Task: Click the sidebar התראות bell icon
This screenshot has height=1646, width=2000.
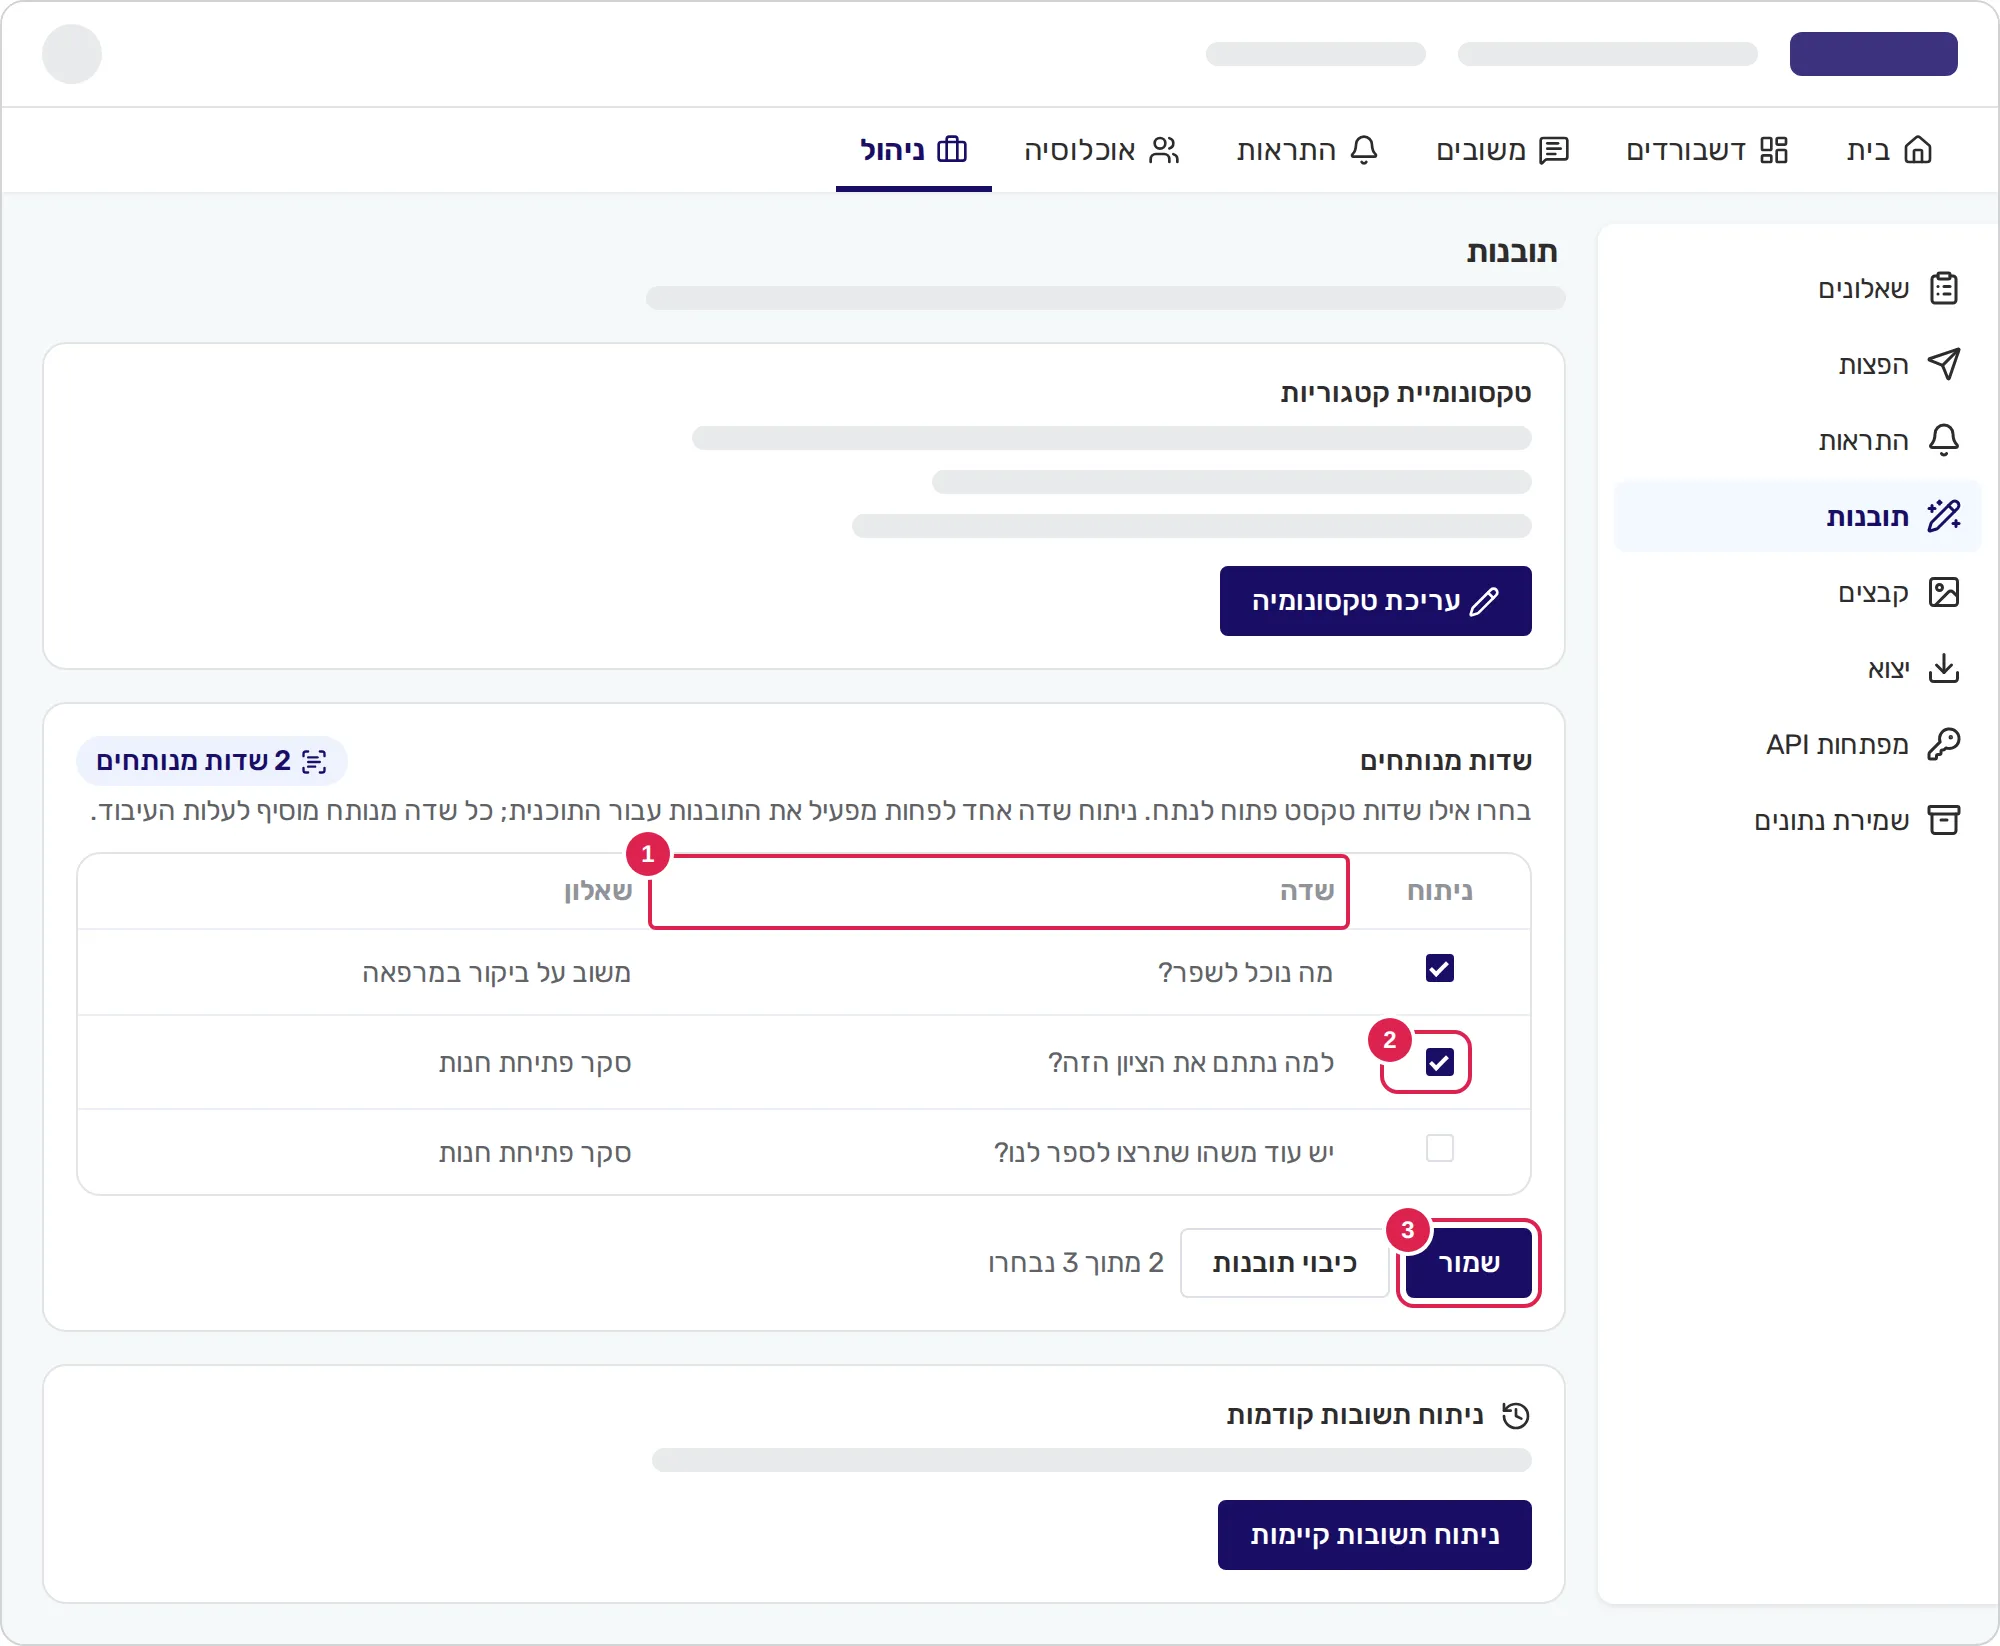Action: 1944,440
